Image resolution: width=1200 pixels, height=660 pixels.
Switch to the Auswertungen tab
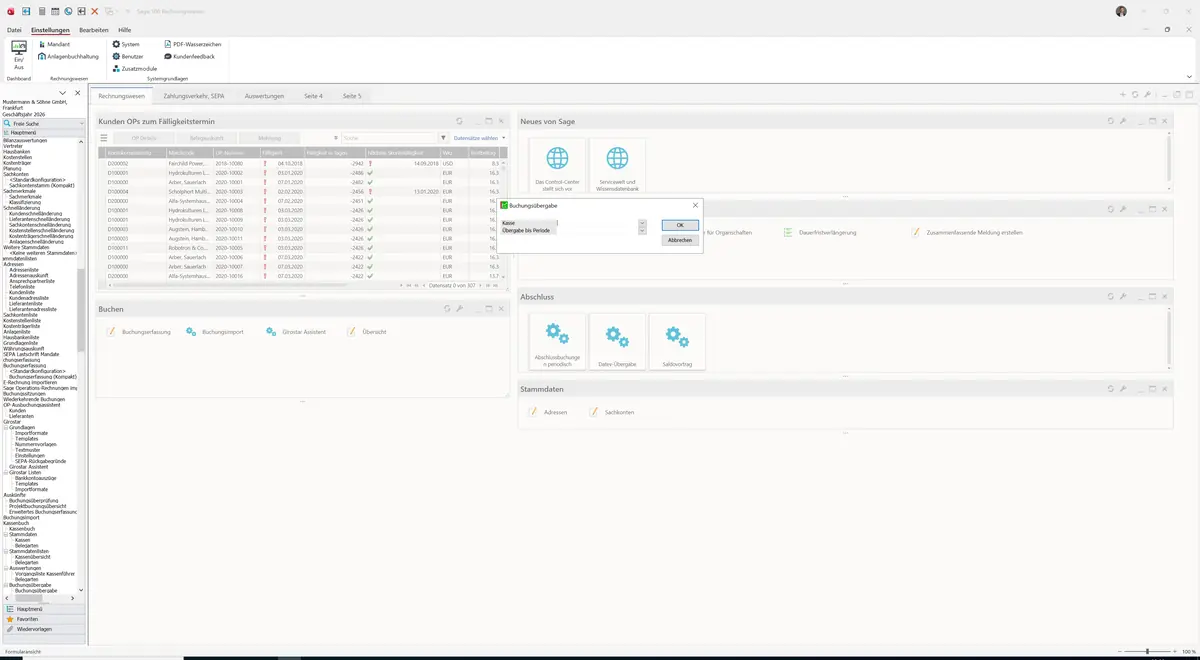[x=265, y=96]
